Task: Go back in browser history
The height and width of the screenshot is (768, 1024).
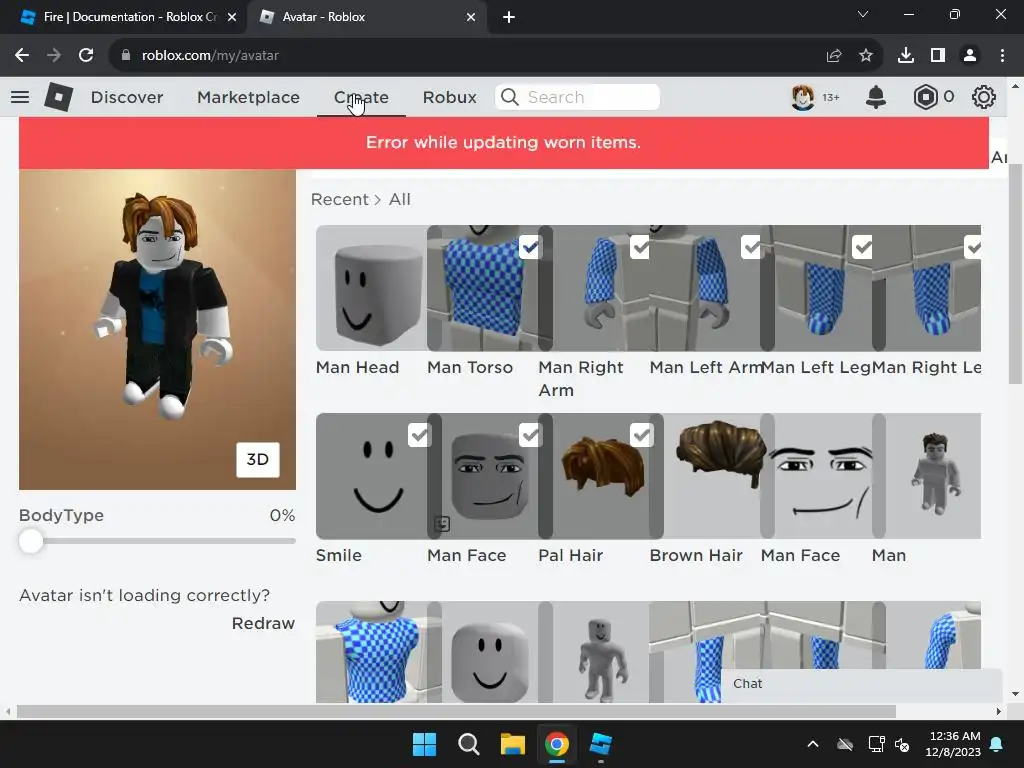Action: tap(22, 56)
